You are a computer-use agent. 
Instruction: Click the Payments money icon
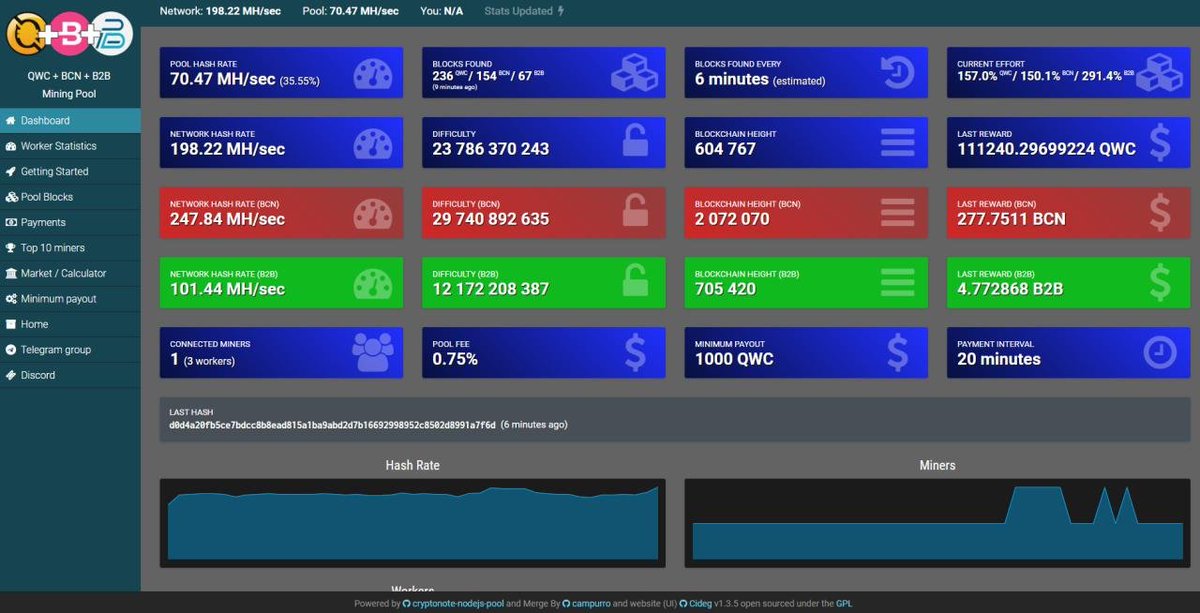[x=11, y=223]
